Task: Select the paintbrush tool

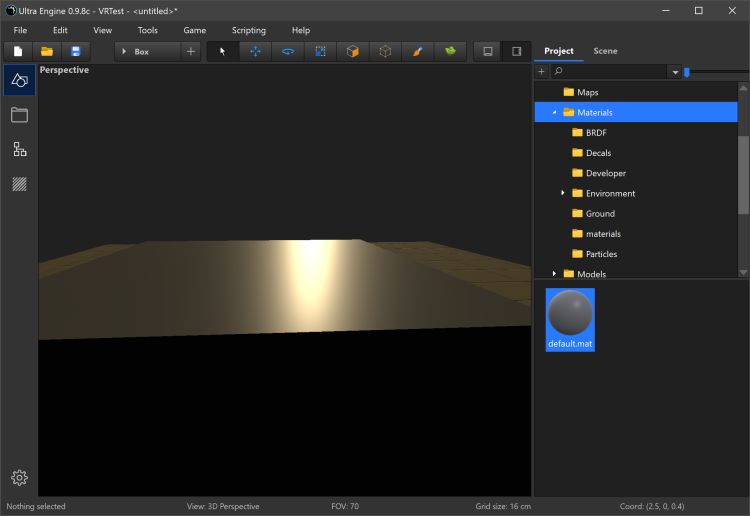Action: pos(418,51)
